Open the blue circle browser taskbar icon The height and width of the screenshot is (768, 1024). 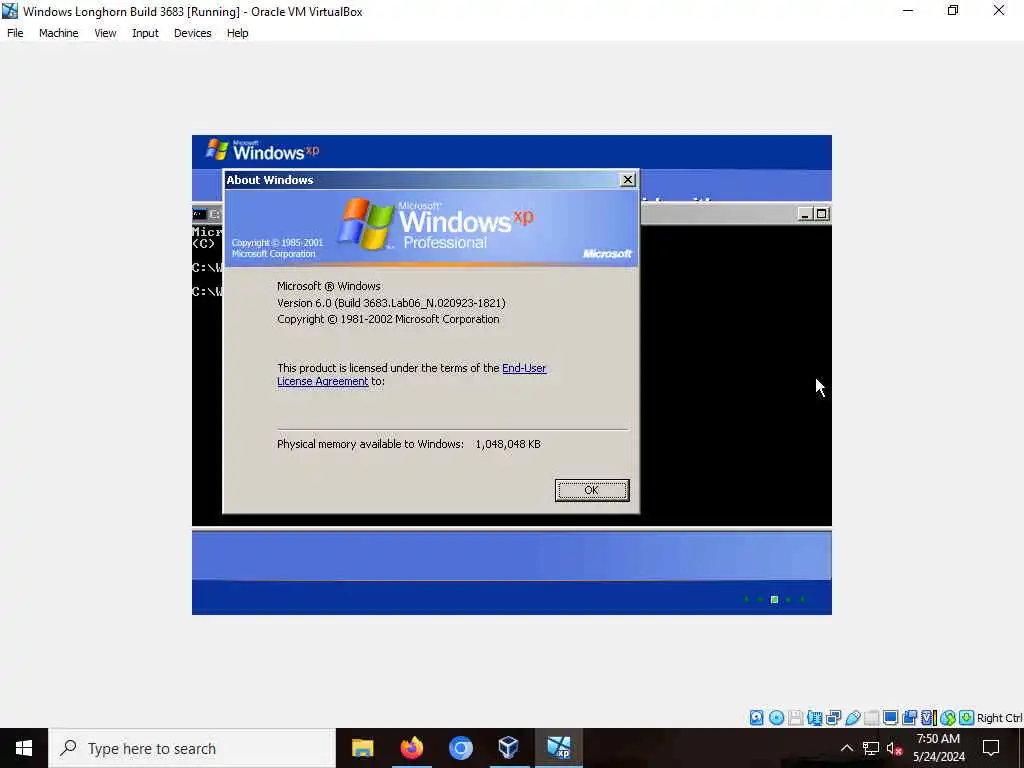[460, 748]
